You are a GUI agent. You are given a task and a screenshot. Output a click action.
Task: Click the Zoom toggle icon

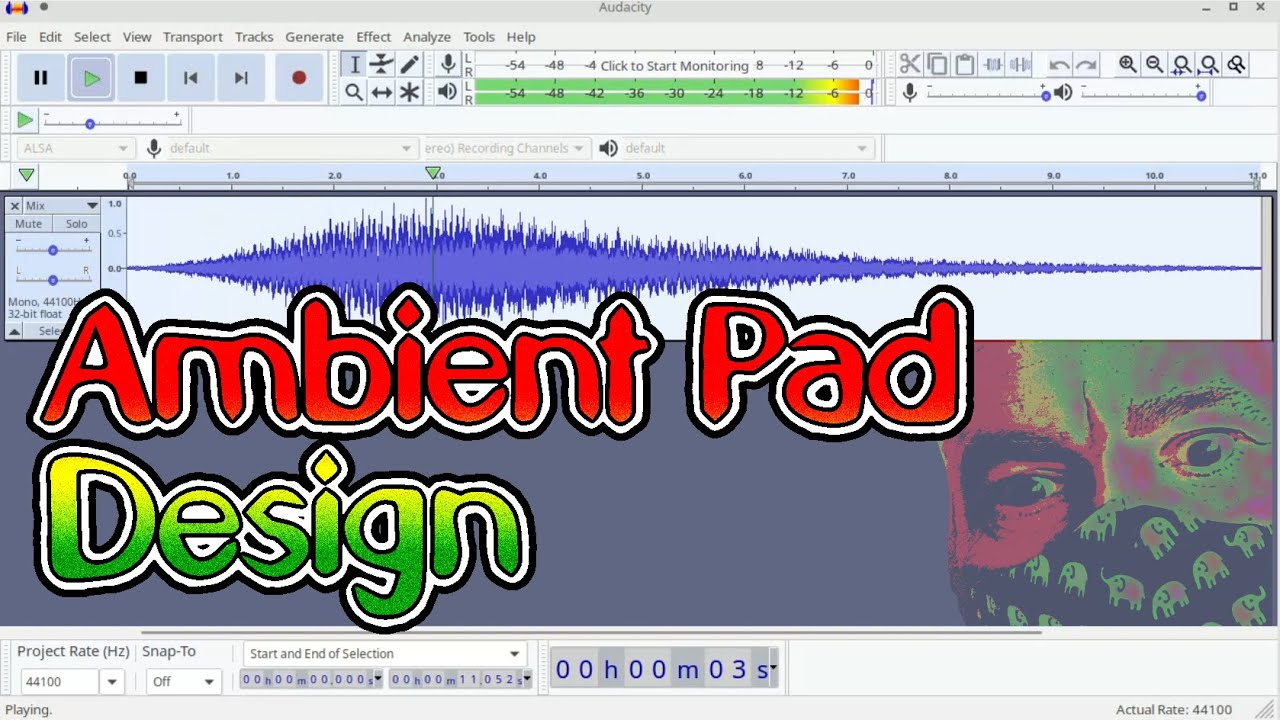[1237, 65]
